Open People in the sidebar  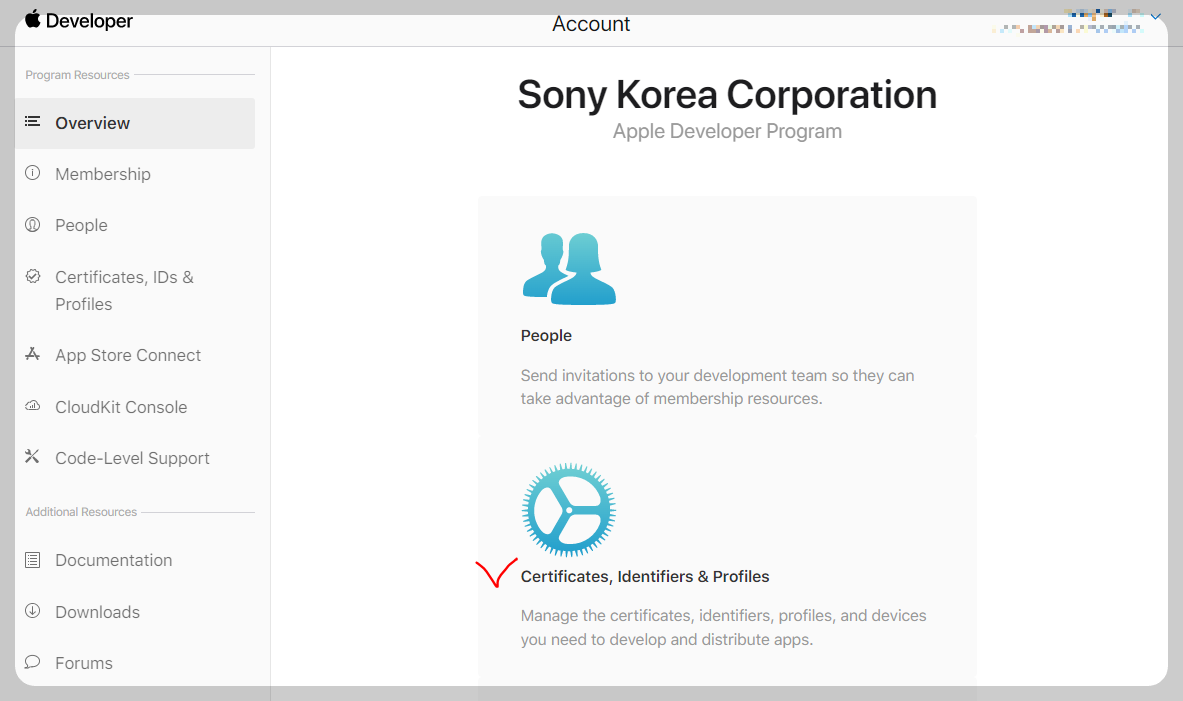pyautogui.click(x=81, y=226)
